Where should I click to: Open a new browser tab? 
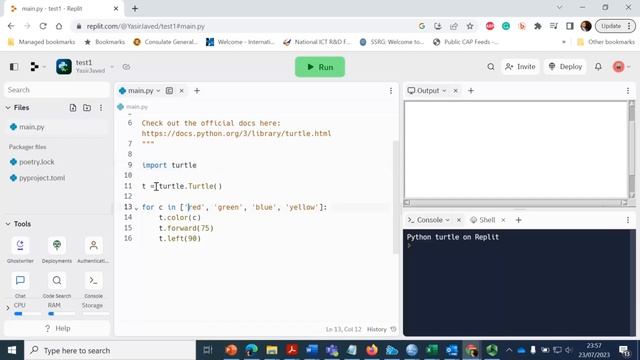pyautogui.click(x=135, y=8)
